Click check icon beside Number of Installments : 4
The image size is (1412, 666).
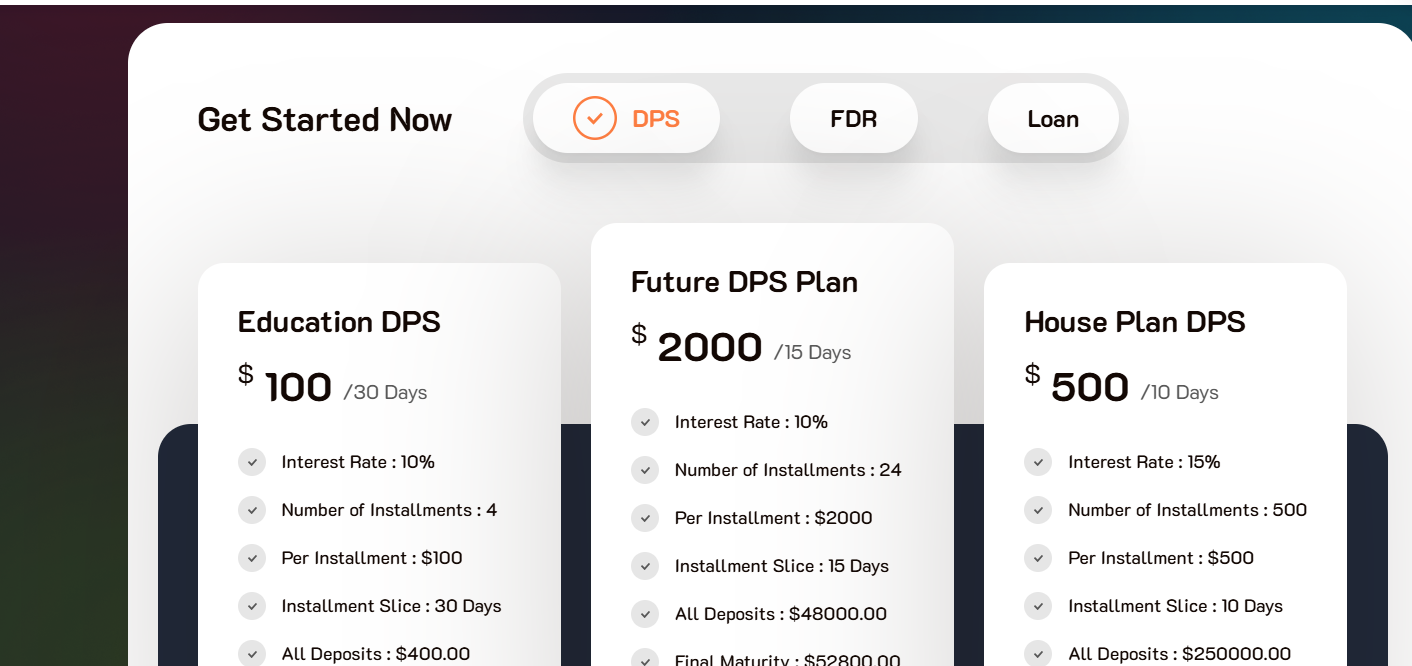[252, 510]
